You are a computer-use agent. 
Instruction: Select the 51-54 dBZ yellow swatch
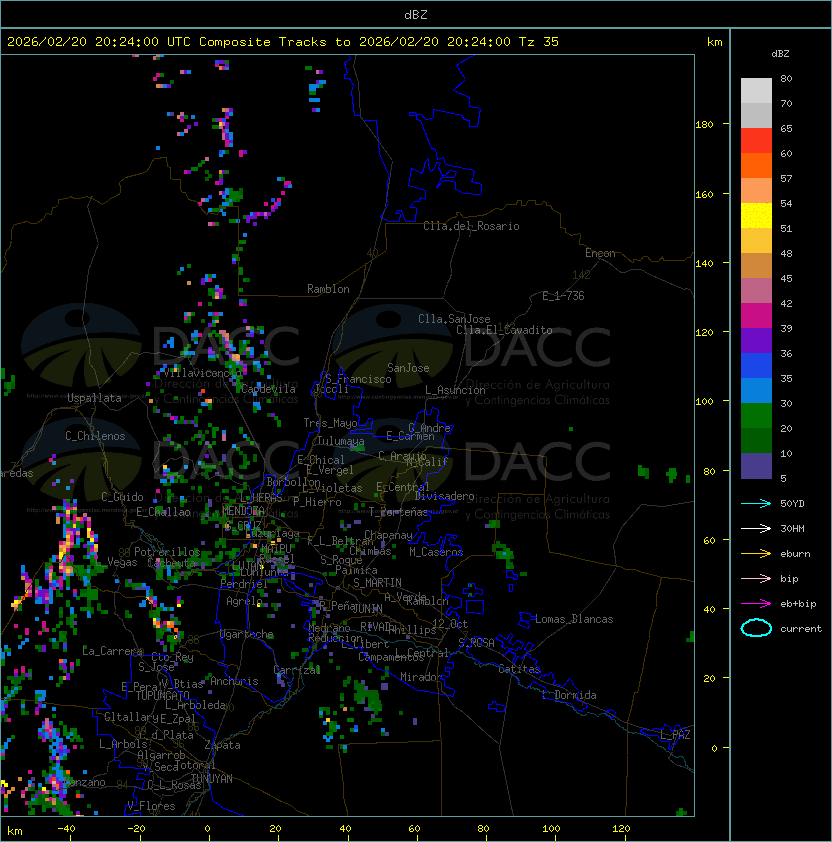click(x=756, y=216)
